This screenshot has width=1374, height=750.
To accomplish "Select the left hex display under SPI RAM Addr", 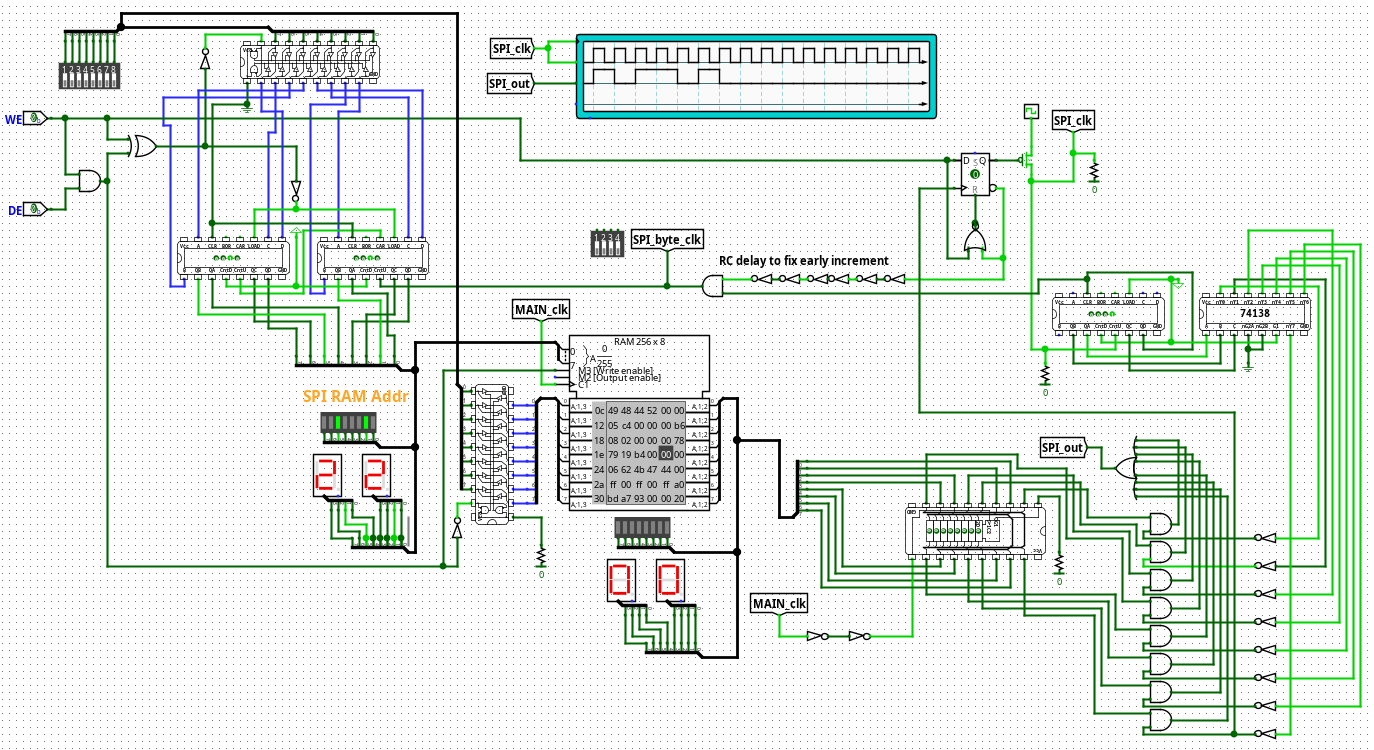I will 326,474.
